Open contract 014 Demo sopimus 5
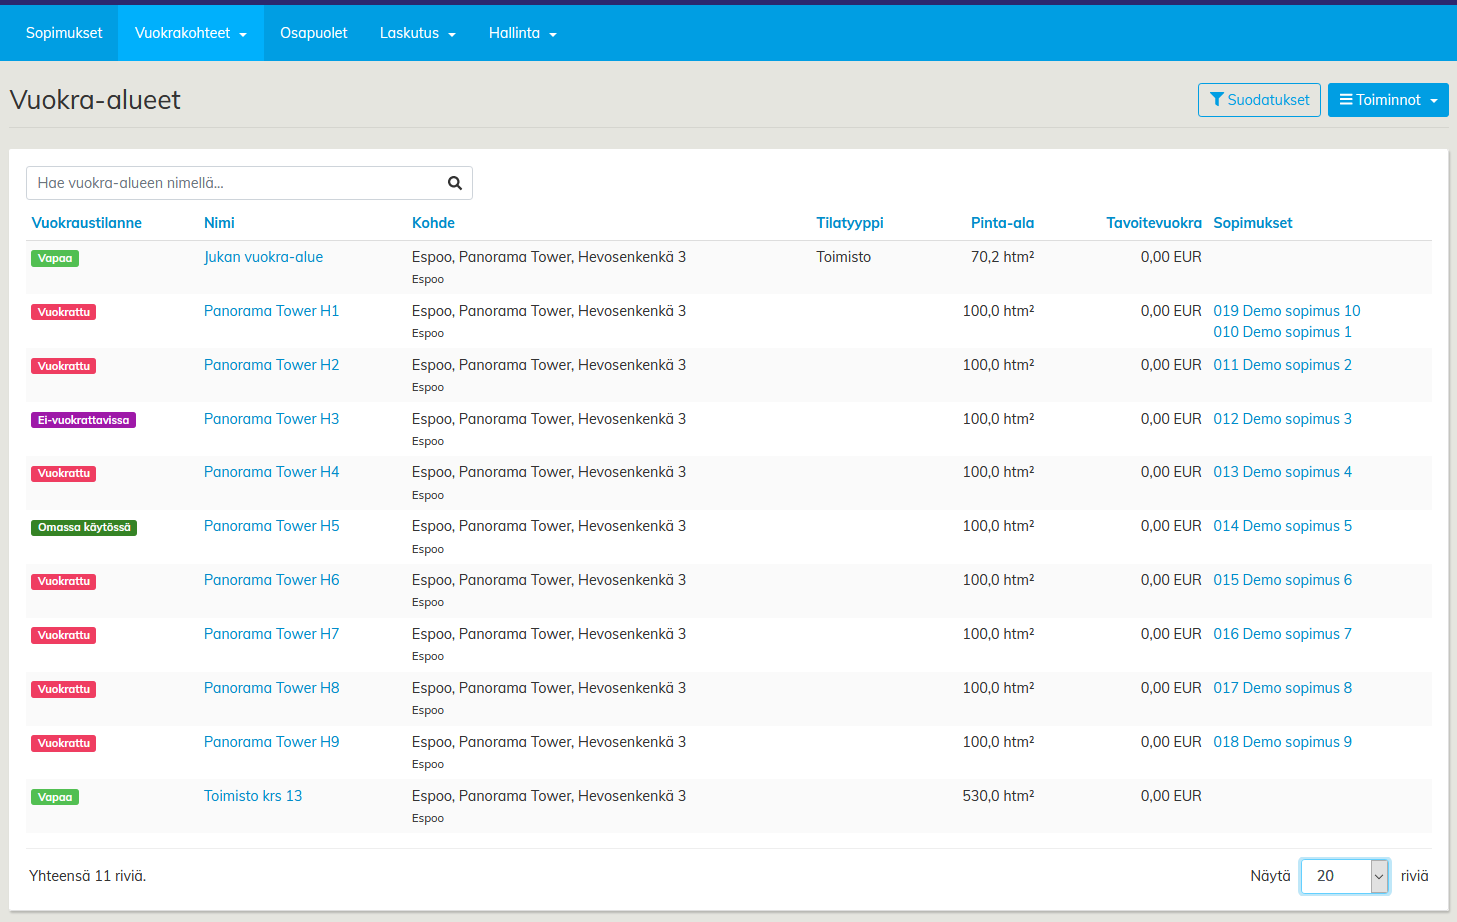1457x922 pixels. 1282,526
